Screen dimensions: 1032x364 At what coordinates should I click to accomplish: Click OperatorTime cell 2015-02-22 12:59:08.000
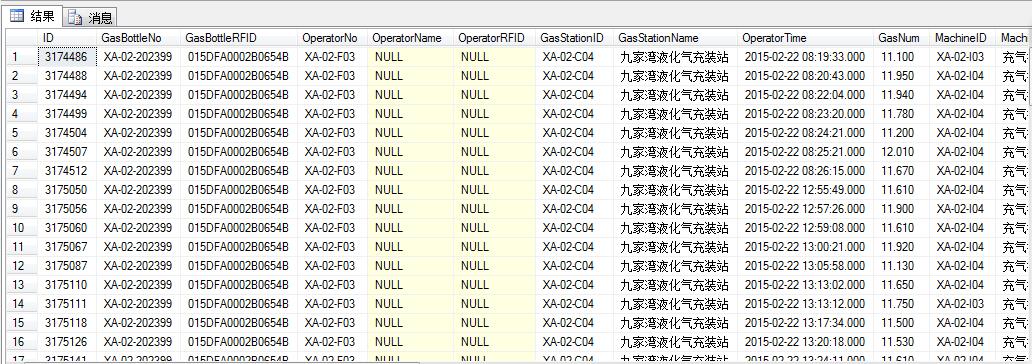(x=806, y=228)
